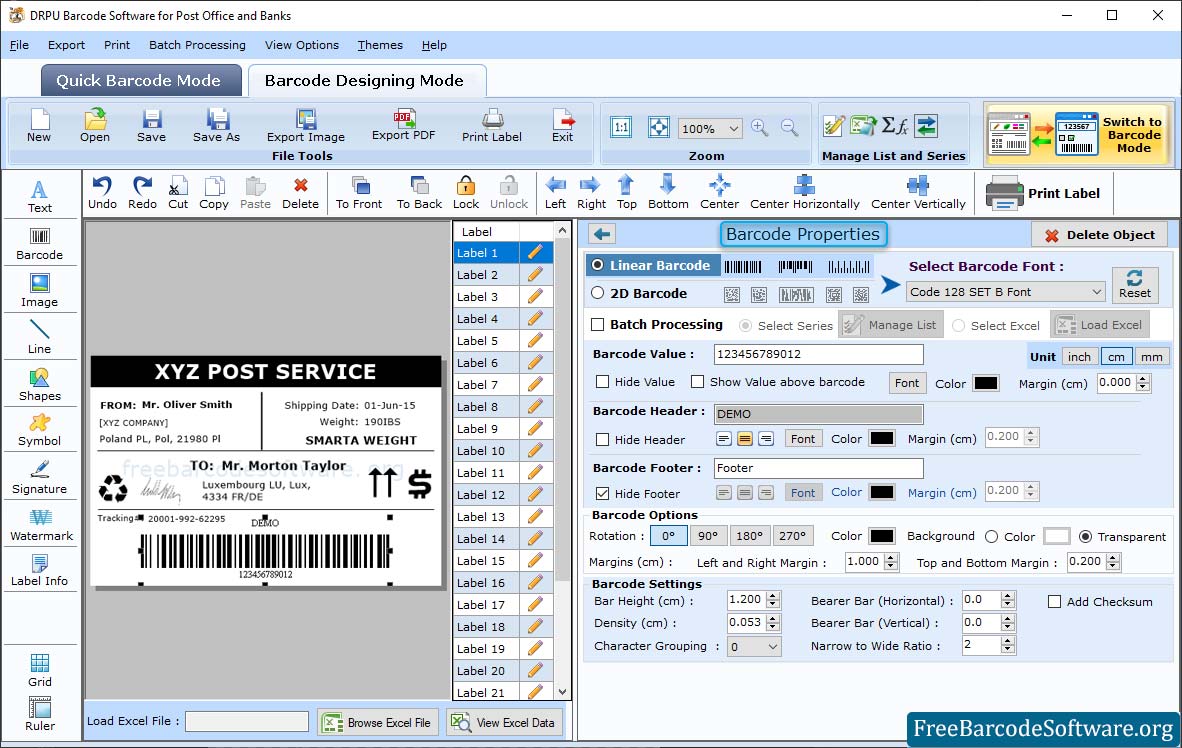Send object To Back

point(419,193)
